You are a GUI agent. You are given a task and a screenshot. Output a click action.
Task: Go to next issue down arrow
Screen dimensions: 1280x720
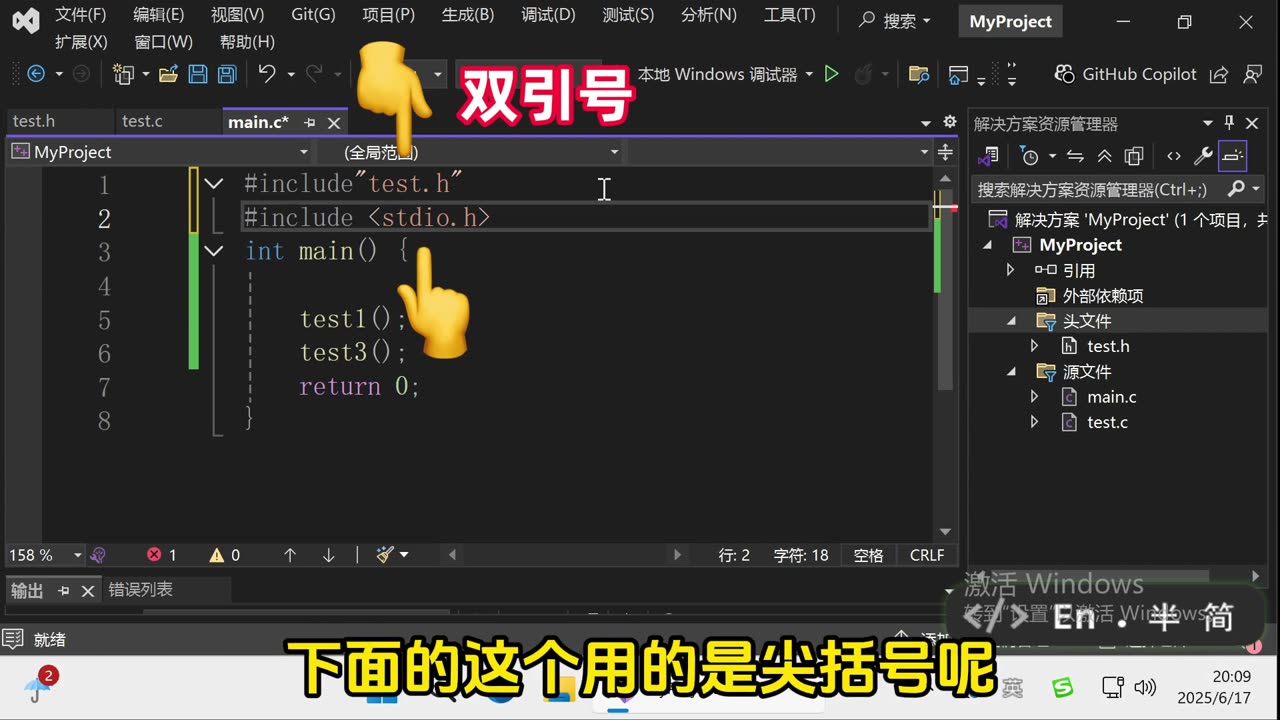click(x=328, y=555)
